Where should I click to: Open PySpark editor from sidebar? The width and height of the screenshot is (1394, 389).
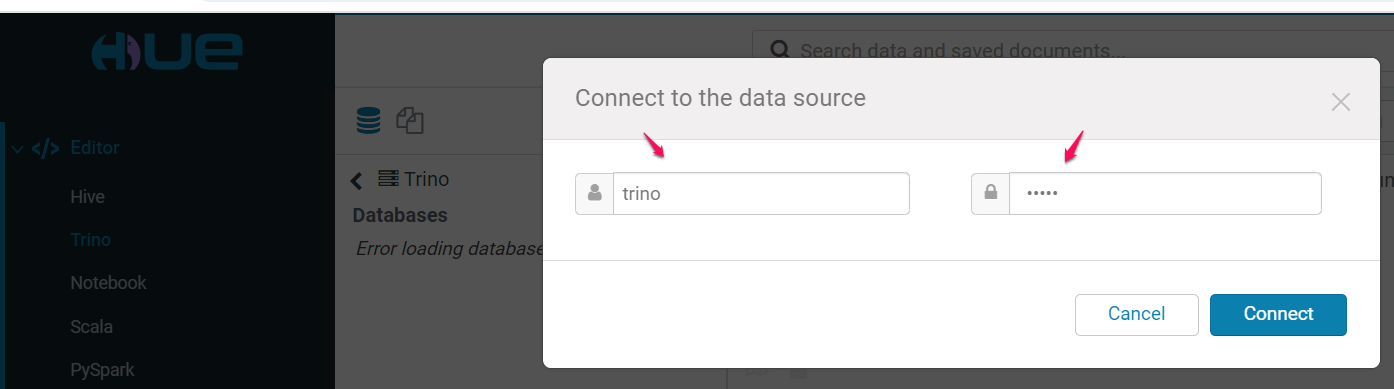(x=102, y=370)
